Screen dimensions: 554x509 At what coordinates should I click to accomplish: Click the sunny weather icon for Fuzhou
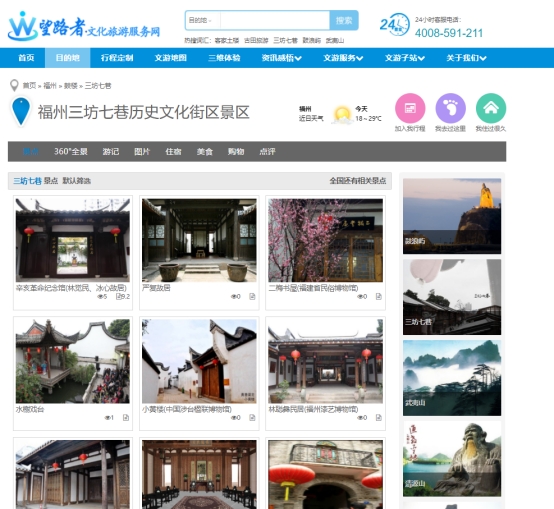[x=342, y=114]
